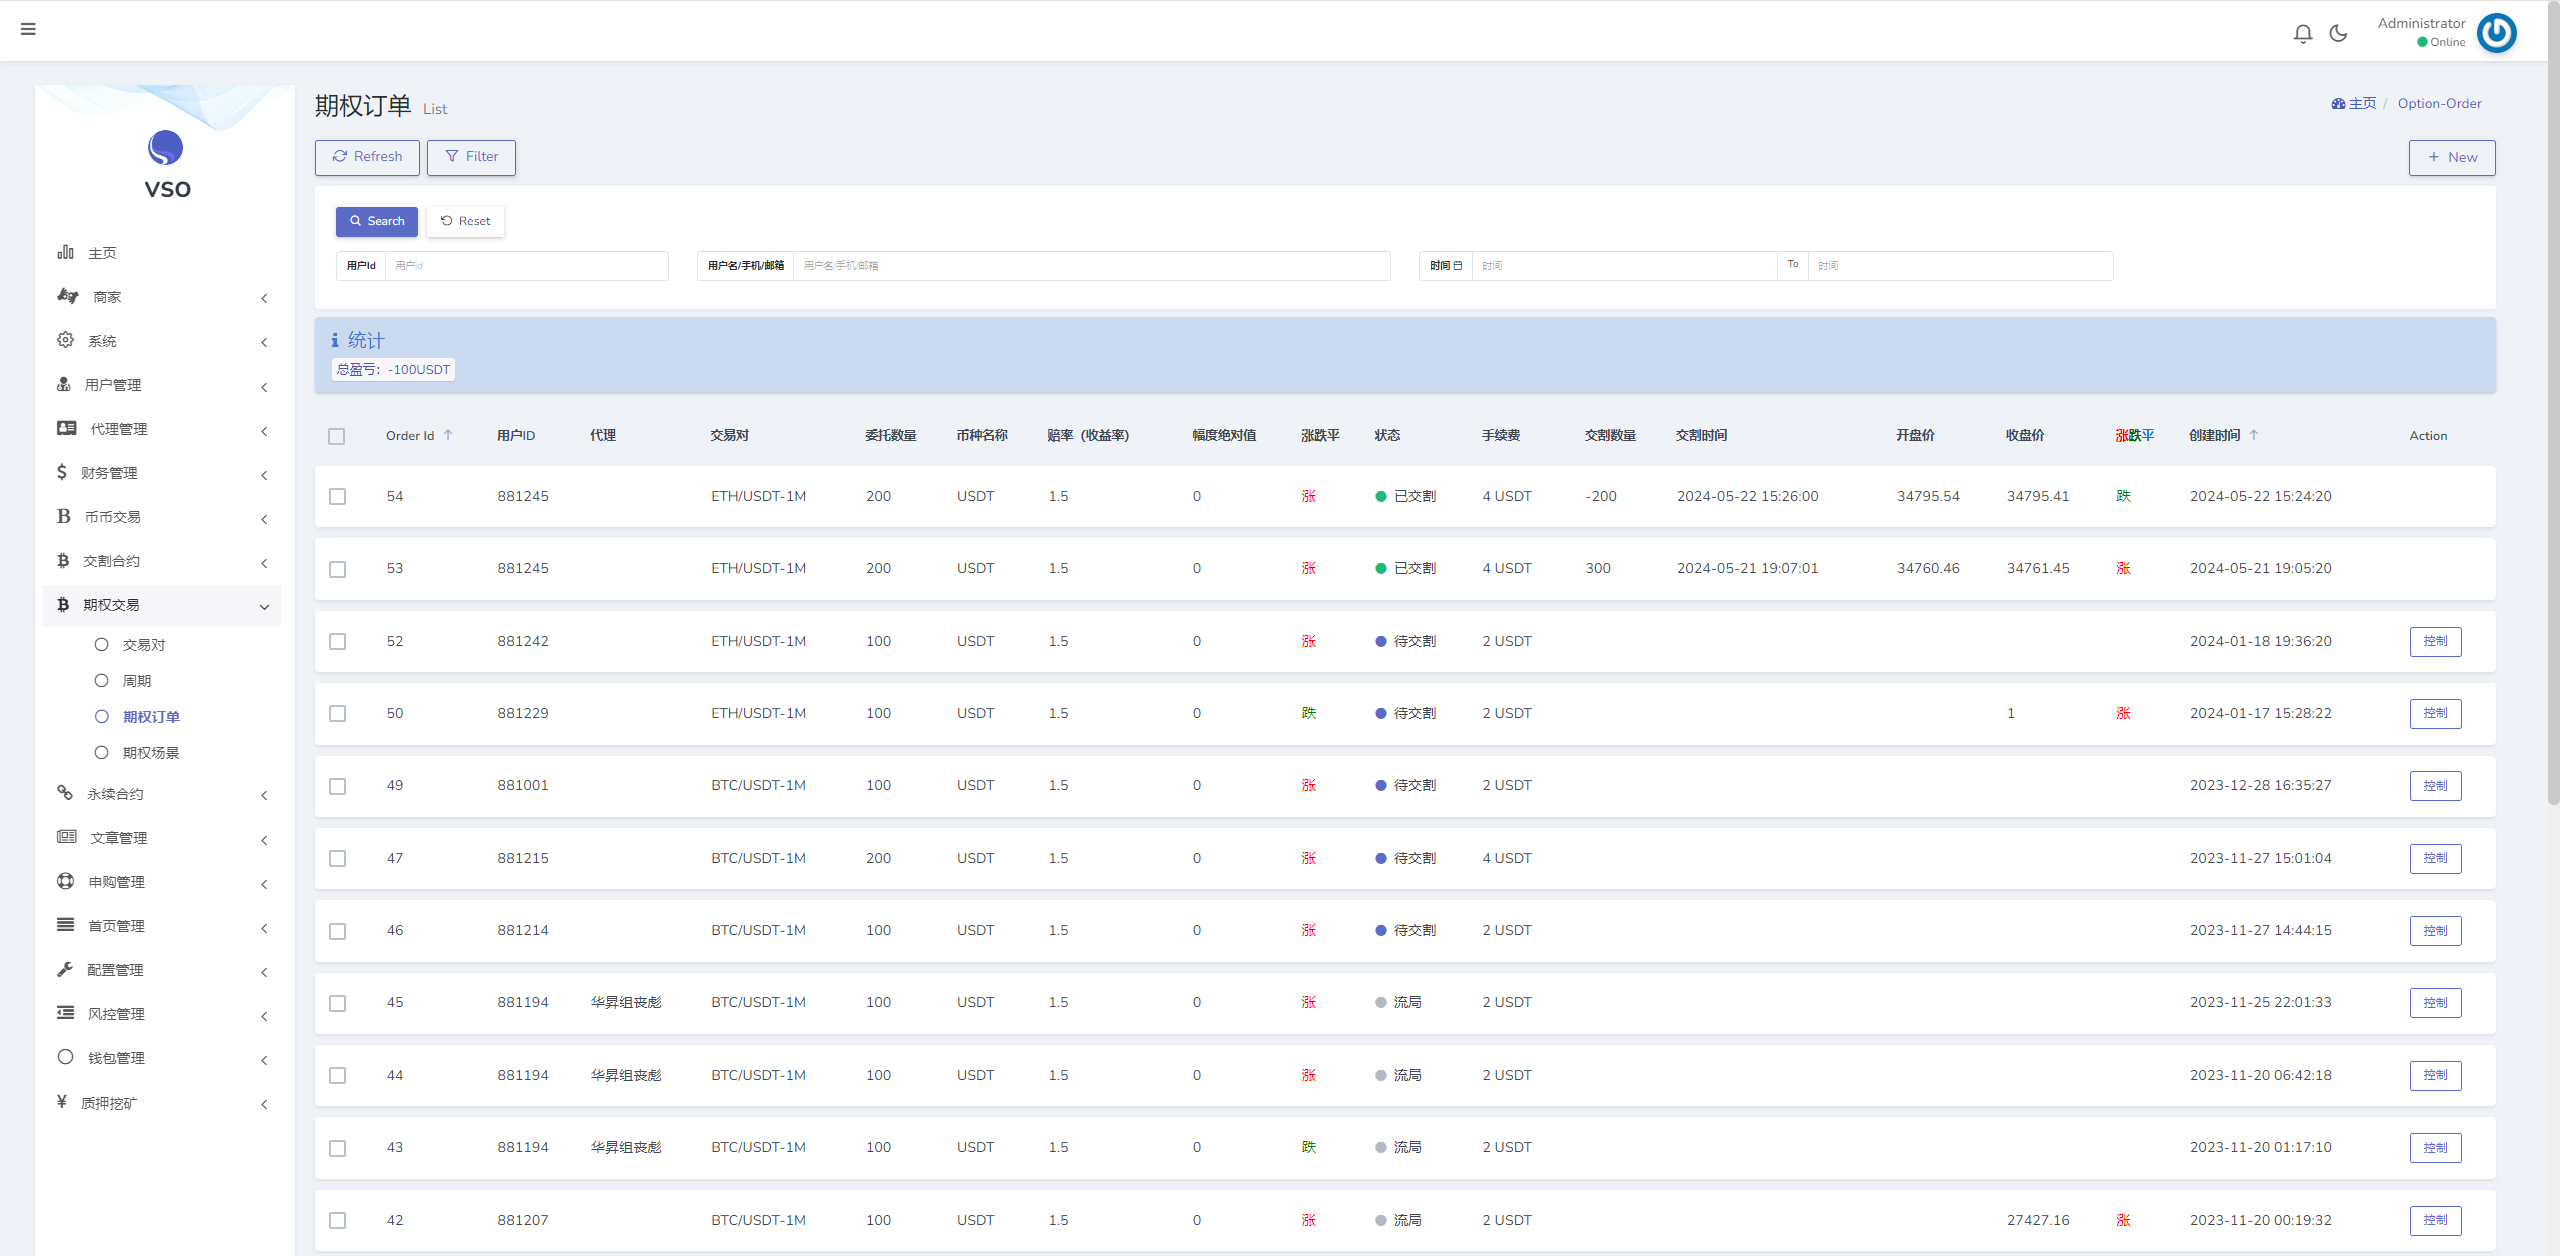Click the dark mode toggle icon
The height and width of the screenshot is (1256, 2560).
pyautogui.click(x=2340, y=29)
